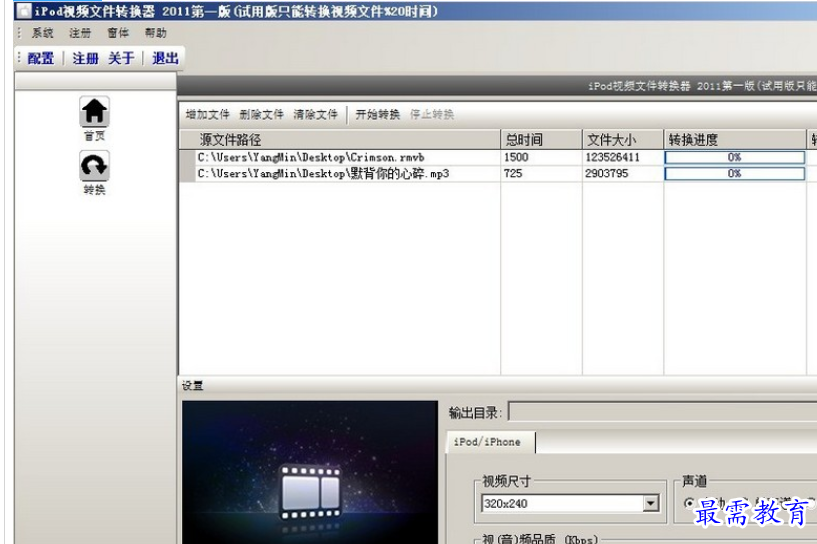Click 增加文件 to add a file
The image size is (817, 544).
coord(207,114)
